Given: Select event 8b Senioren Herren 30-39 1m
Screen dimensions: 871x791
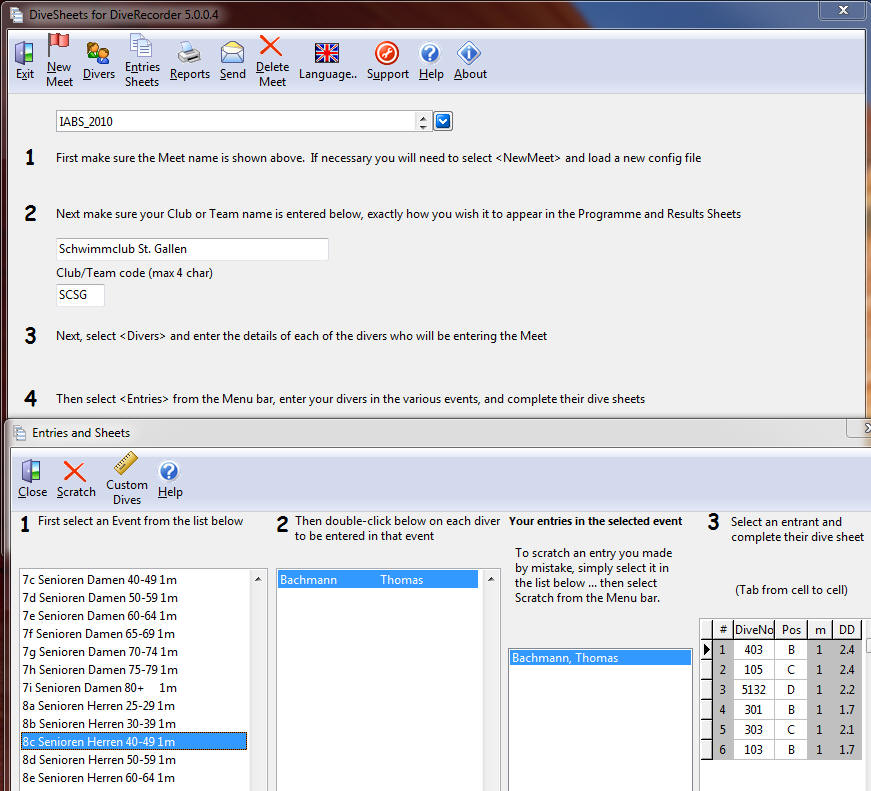Looking at the screenshot, I should point(134,724).
